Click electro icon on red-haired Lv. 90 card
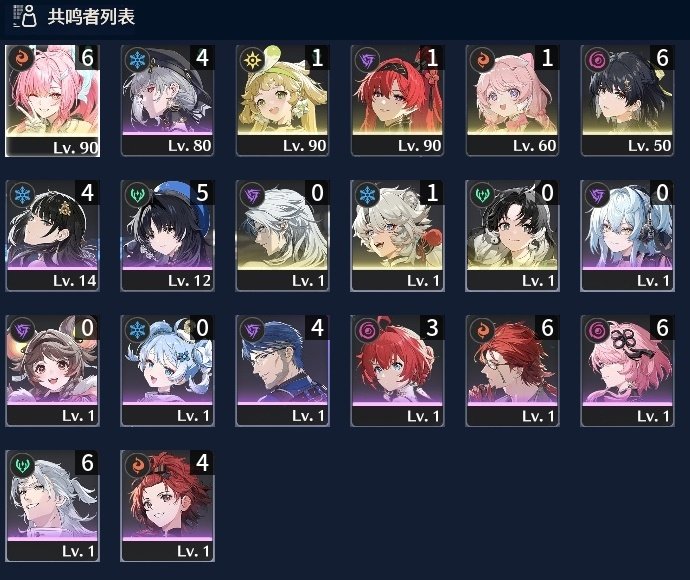690x580 pixels. [x=367, y=59]
